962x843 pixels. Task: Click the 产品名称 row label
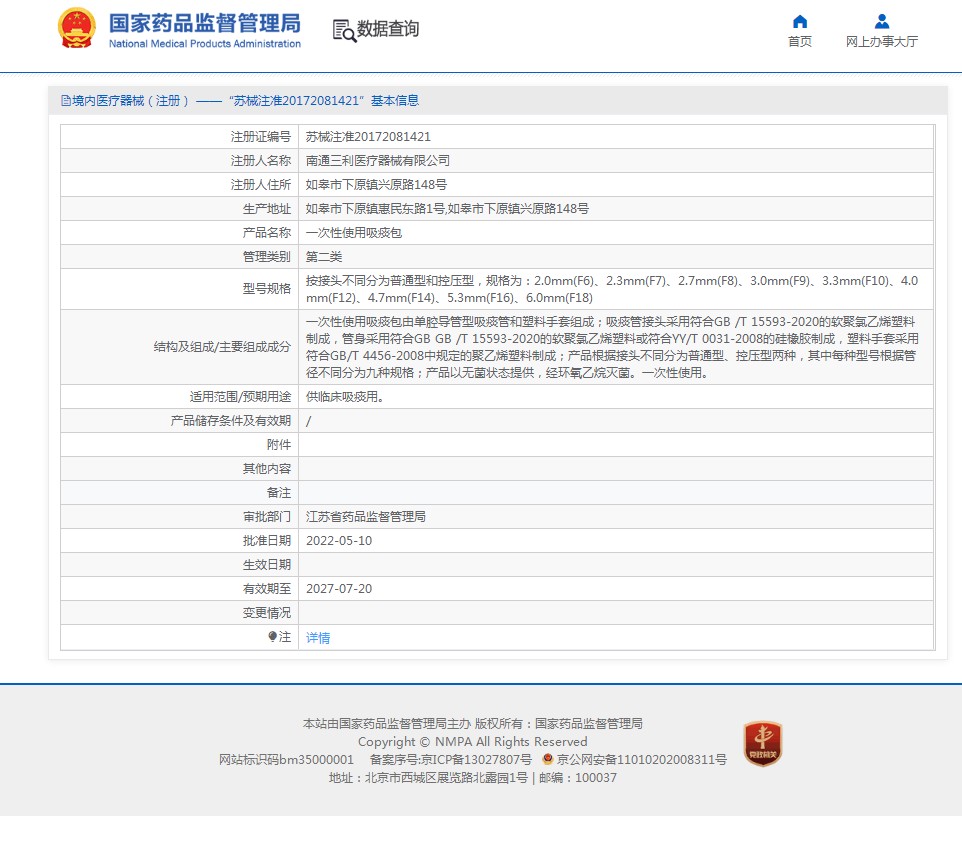coord(267,233)
